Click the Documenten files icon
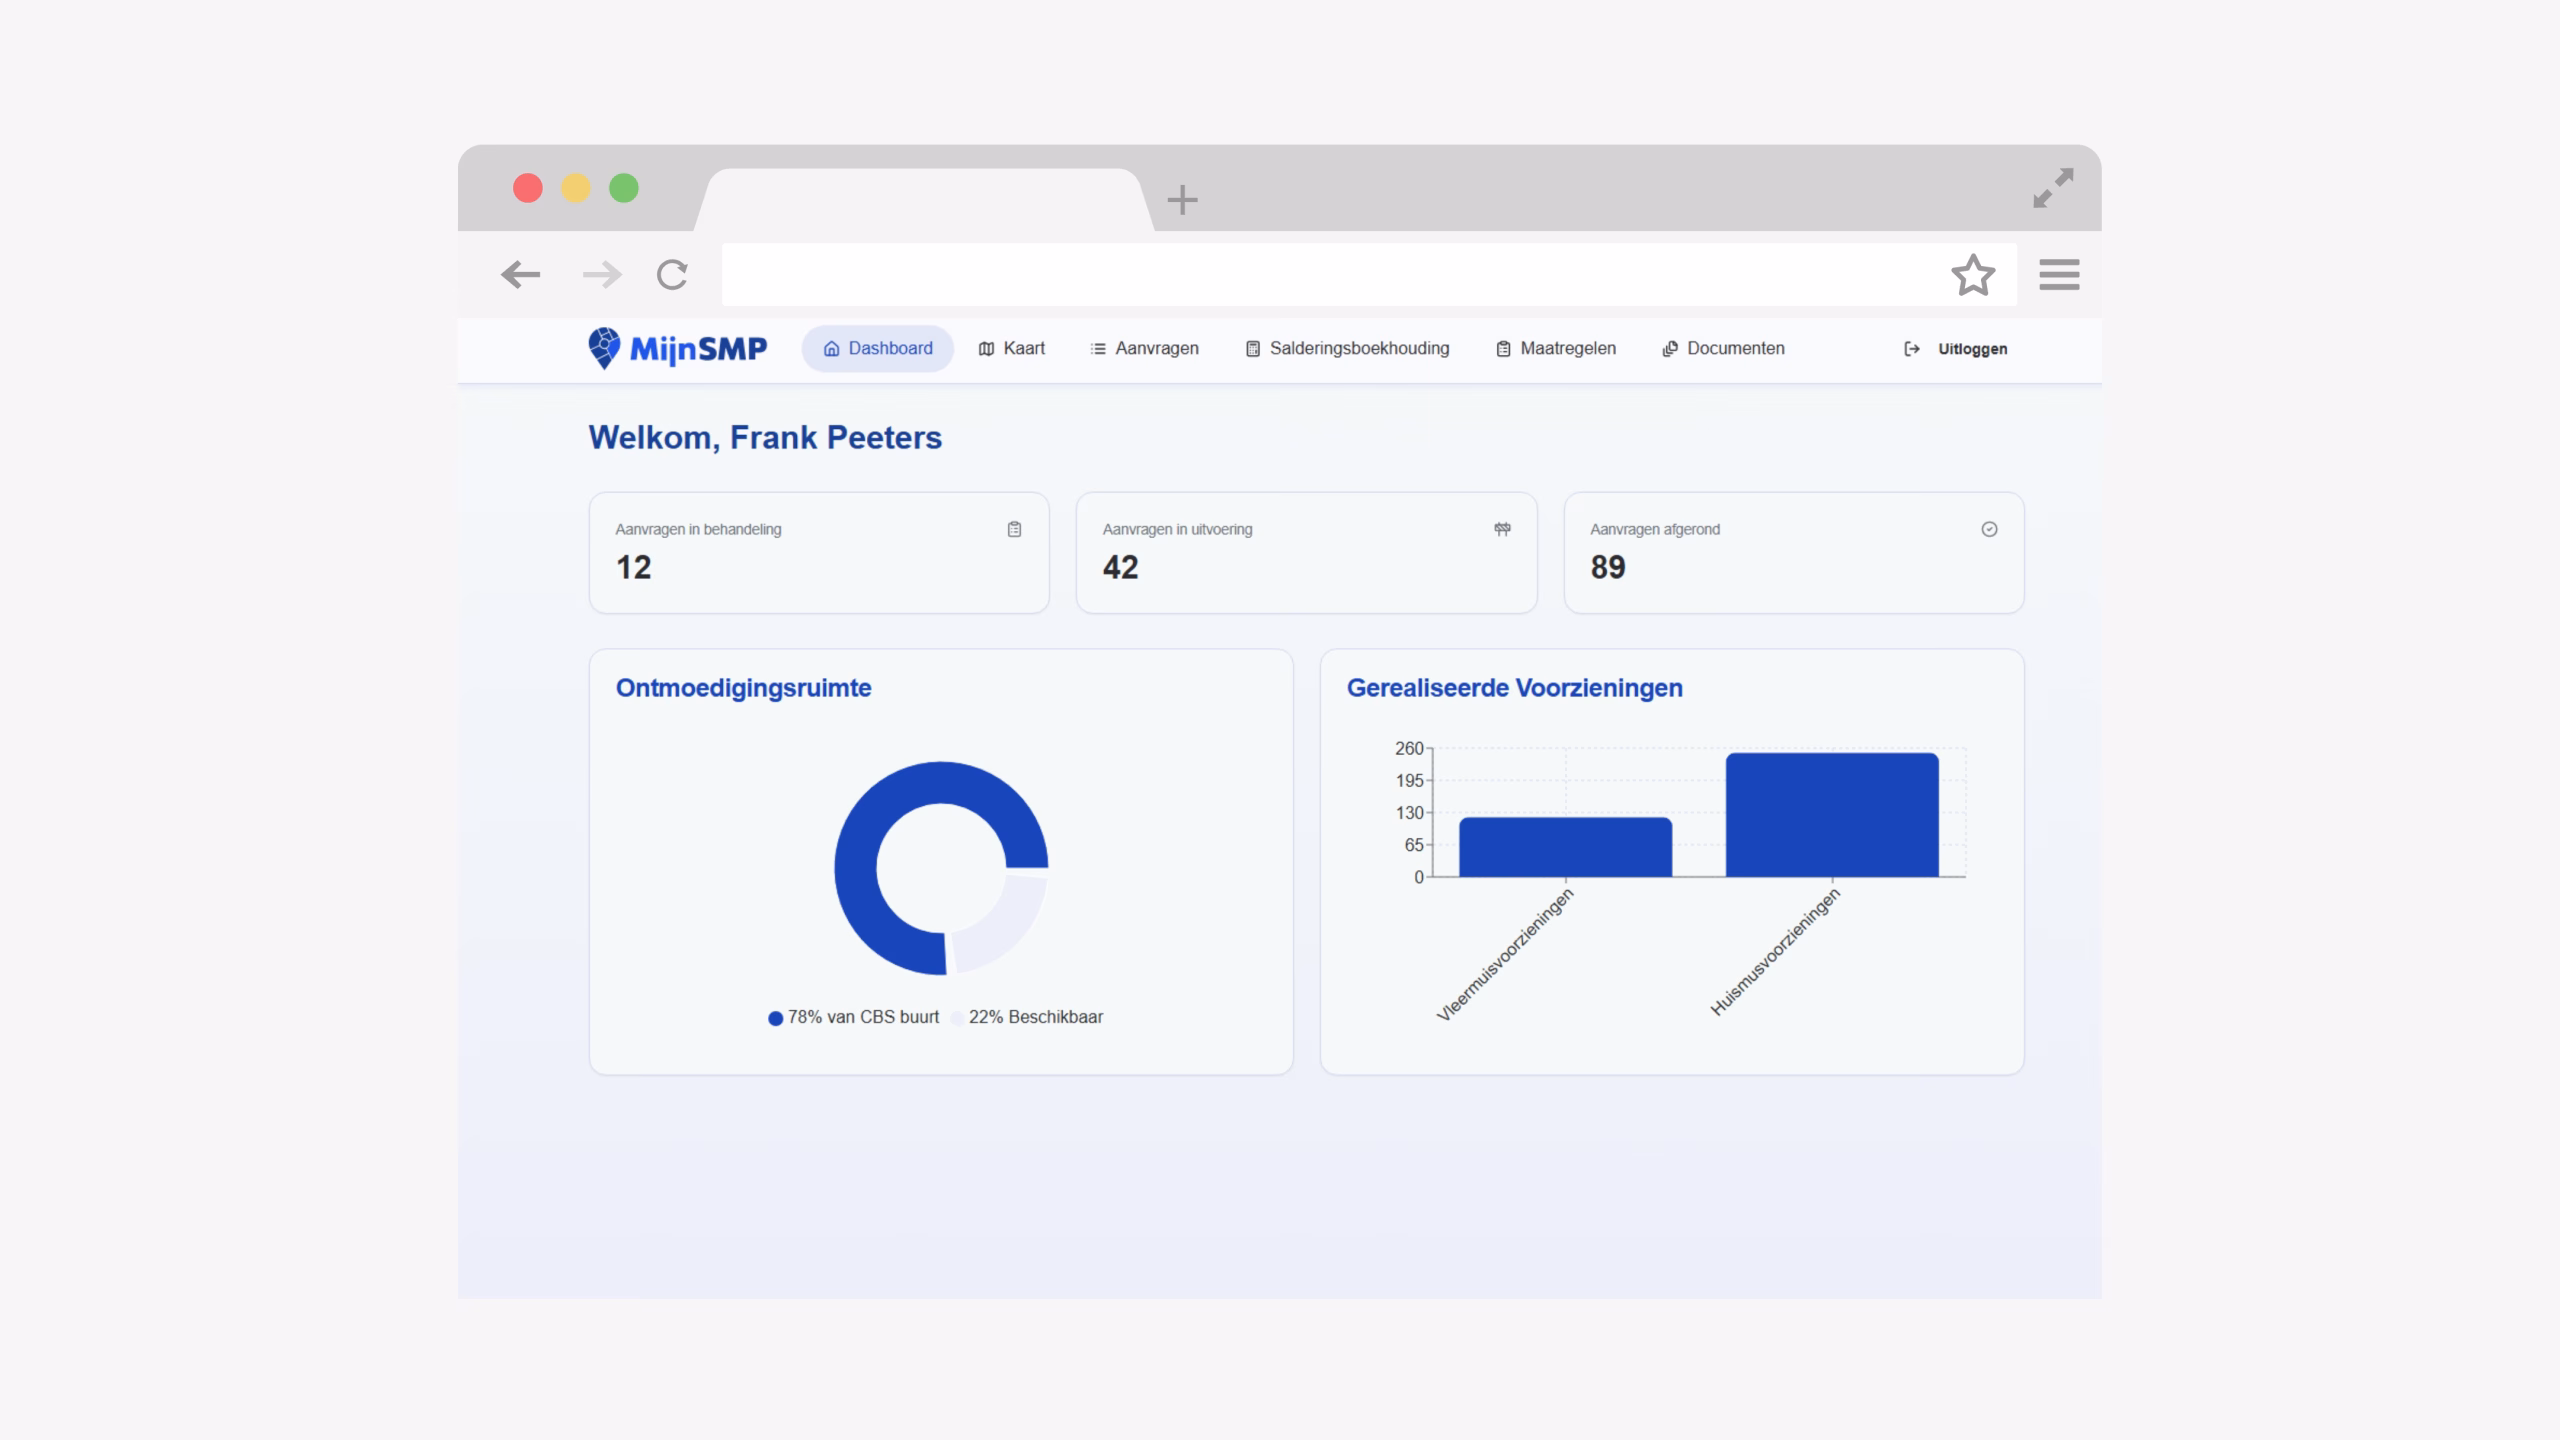The image size is (2560, 1440). tap(1670, 348)
